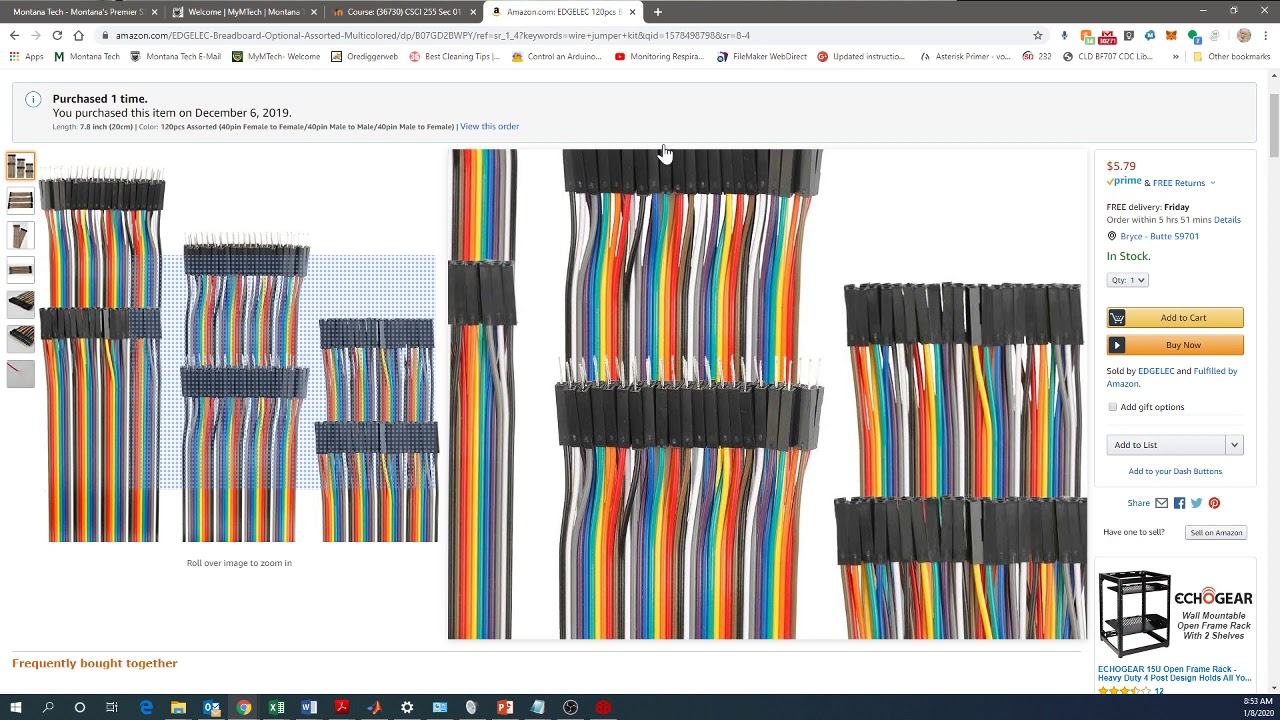The height and width of the screenshot is (720, 1280).
Task: Open the Outlook taskbar icon
Action: tap(211, 707)
